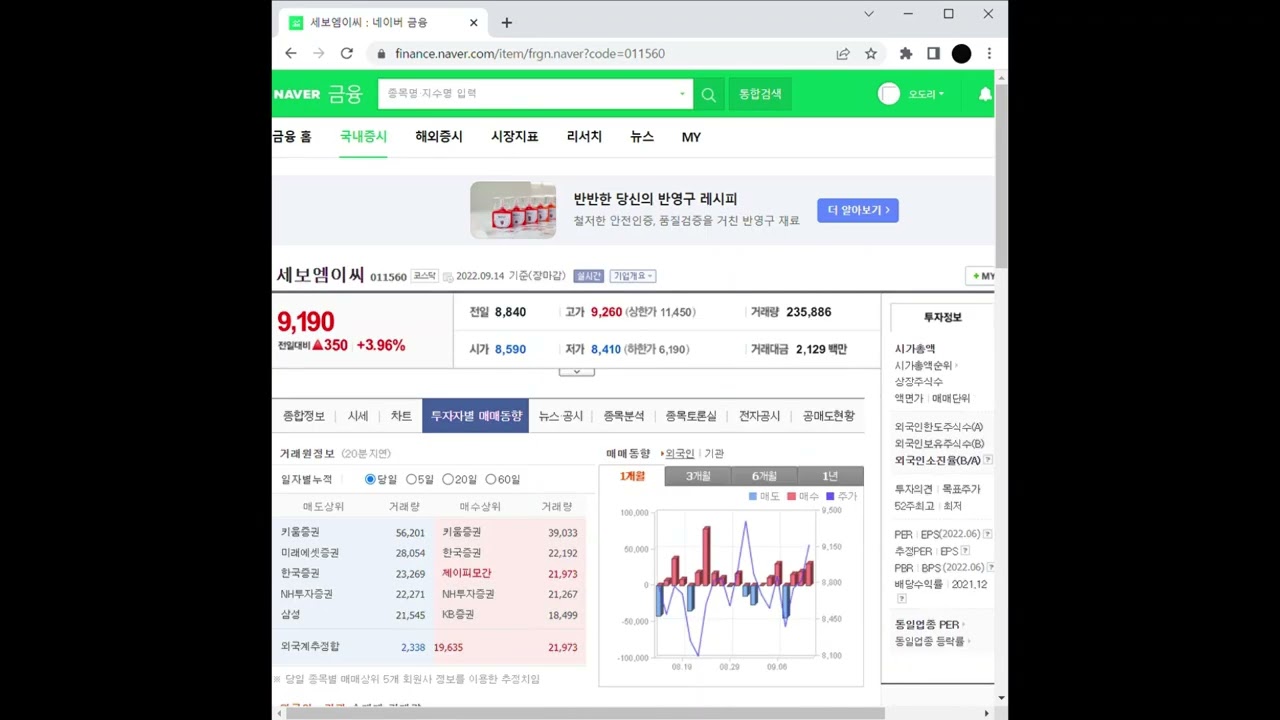
Task: Open the 국내증시 menu
Action: click(x=363, y=137)
